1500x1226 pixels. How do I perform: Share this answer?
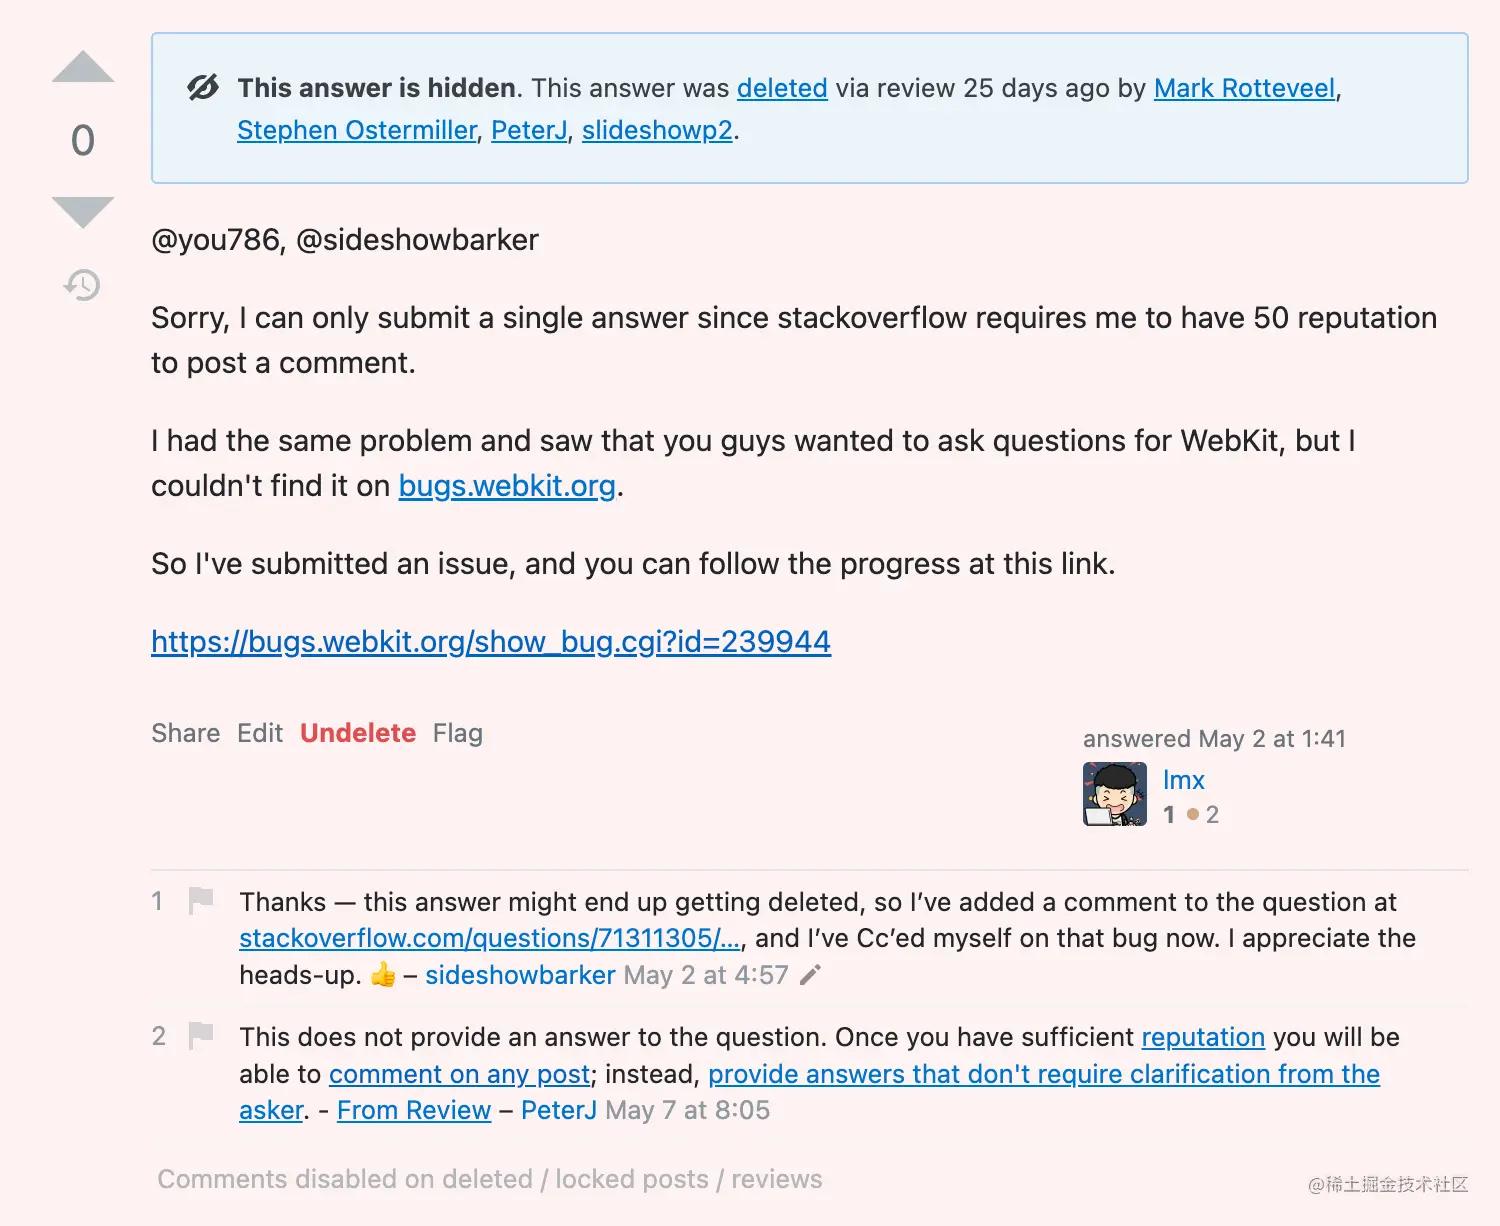186,733
